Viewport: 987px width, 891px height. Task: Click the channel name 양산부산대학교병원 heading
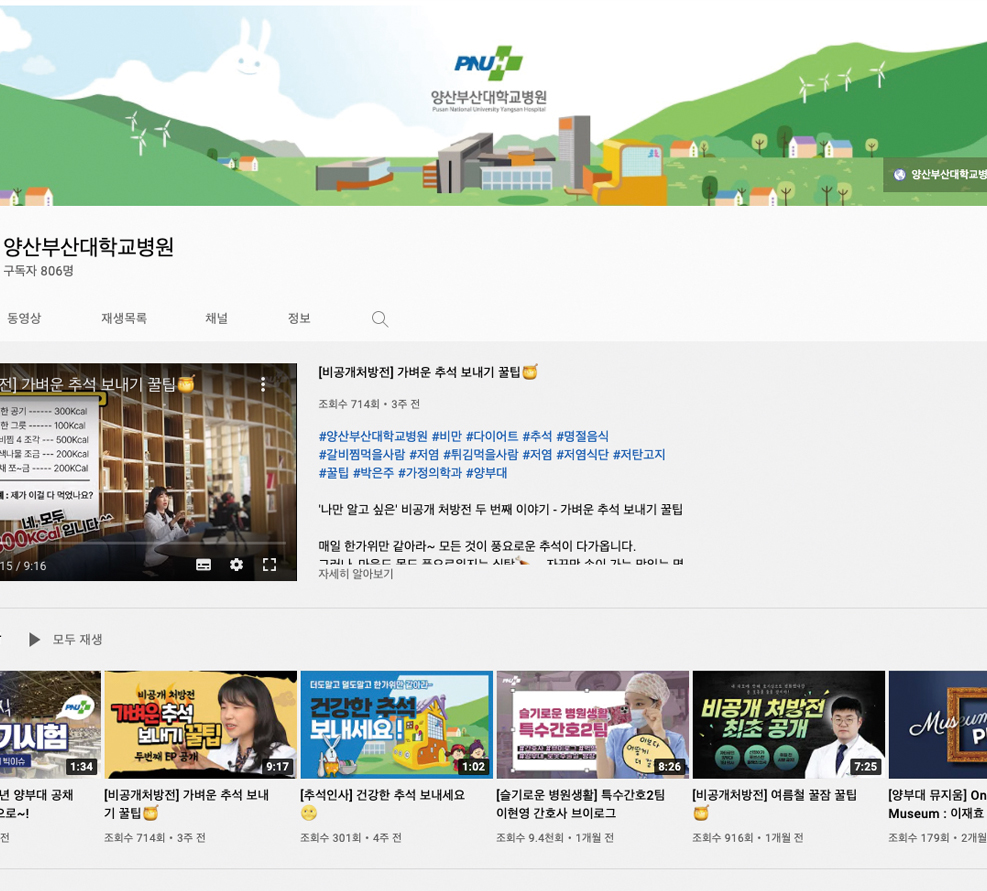89,246
